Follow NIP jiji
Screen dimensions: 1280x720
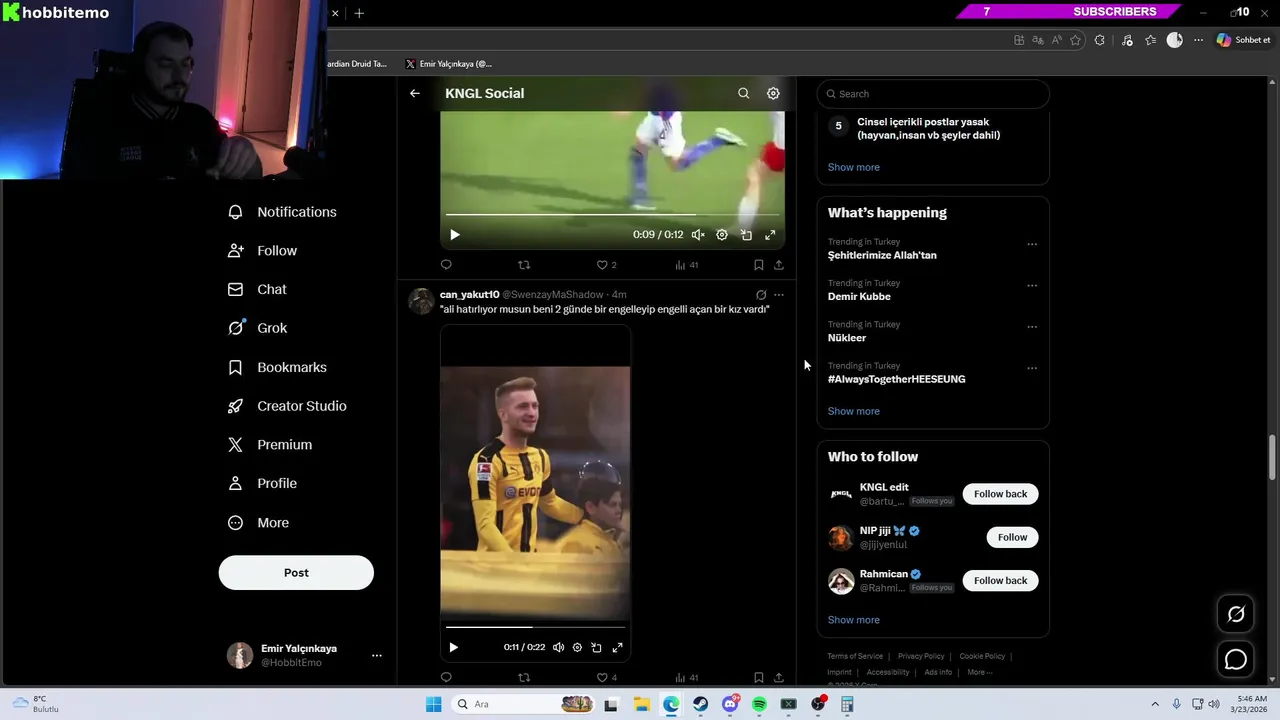tap(1012, 537)
